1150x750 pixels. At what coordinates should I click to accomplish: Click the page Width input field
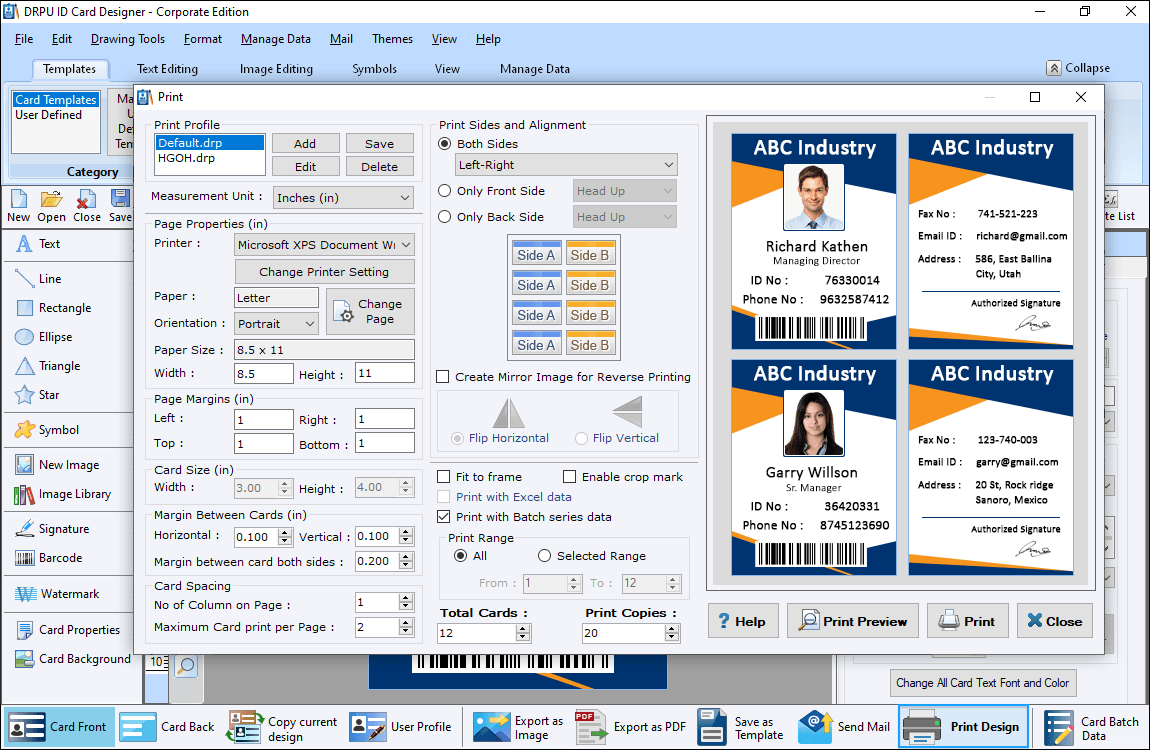[263, 374]
